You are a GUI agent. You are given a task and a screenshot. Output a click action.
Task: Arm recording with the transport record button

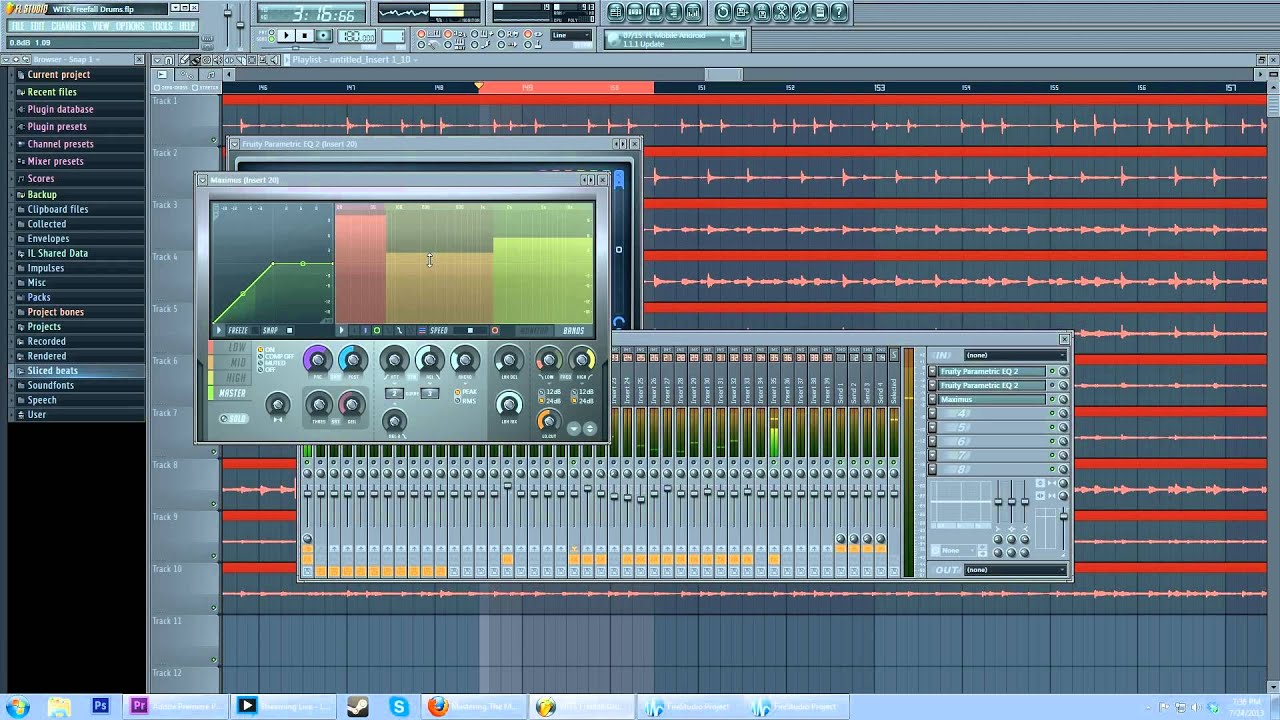point(323,36)
